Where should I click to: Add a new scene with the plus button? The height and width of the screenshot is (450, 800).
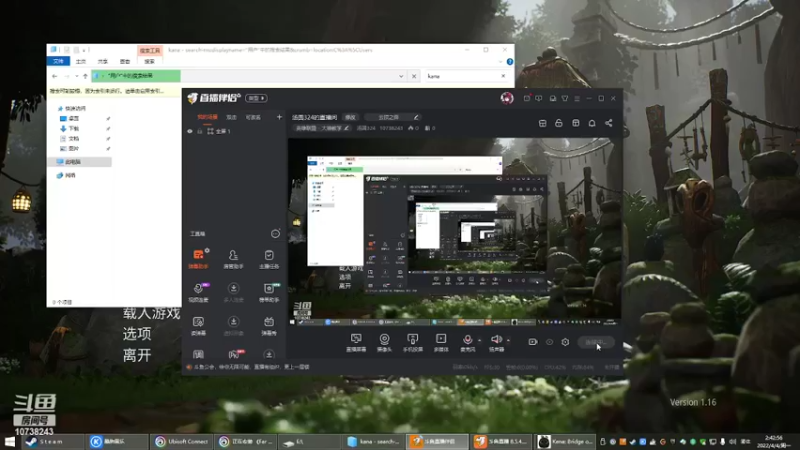[x=279, y=117]
